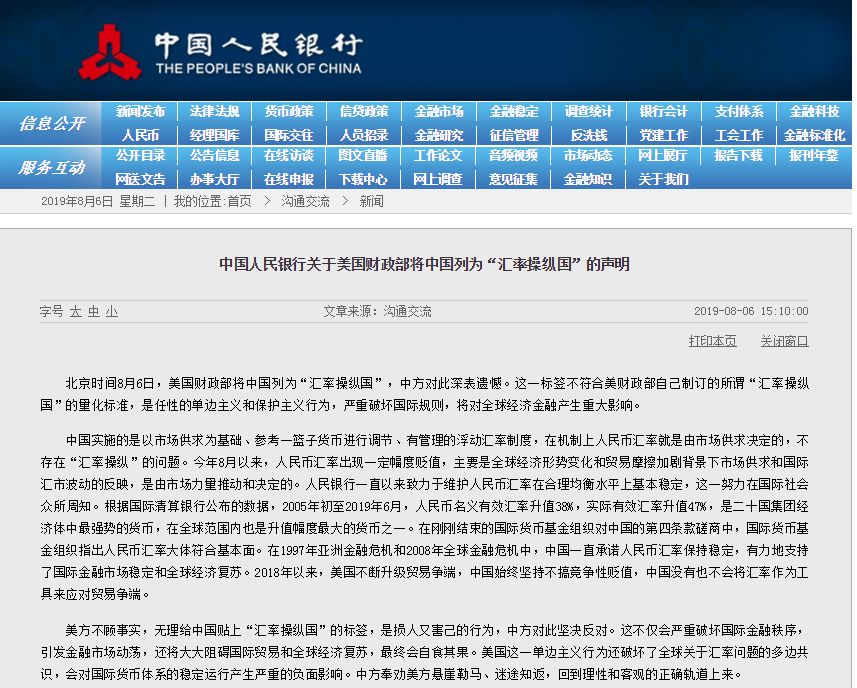Open 工作论文 navigation item
The image size is (857, 688).
pos(438,156)
